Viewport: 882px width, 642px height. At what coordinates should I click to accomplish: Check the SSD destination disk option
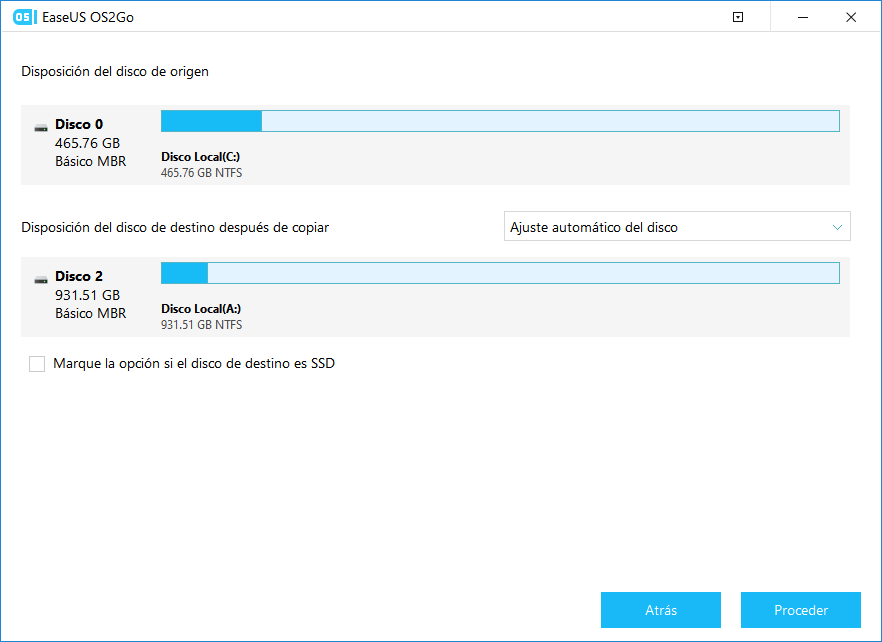pyautogui.click(x=37, y=364)
